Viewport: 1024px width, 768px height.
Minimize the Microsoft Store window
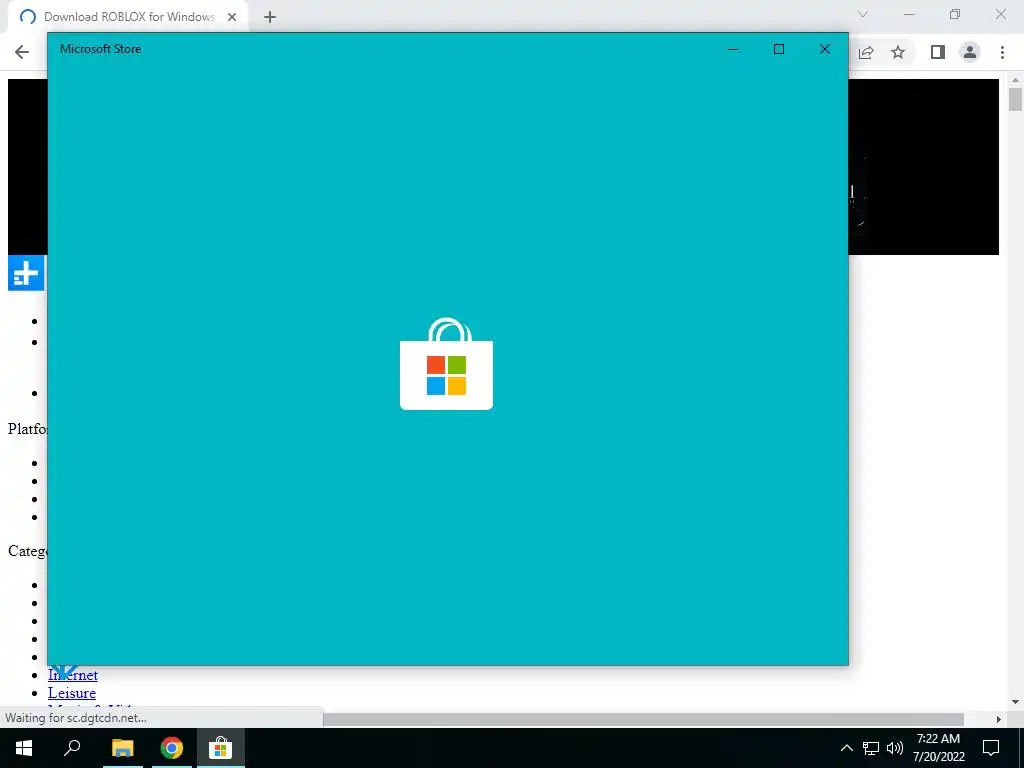coord(733,49)
